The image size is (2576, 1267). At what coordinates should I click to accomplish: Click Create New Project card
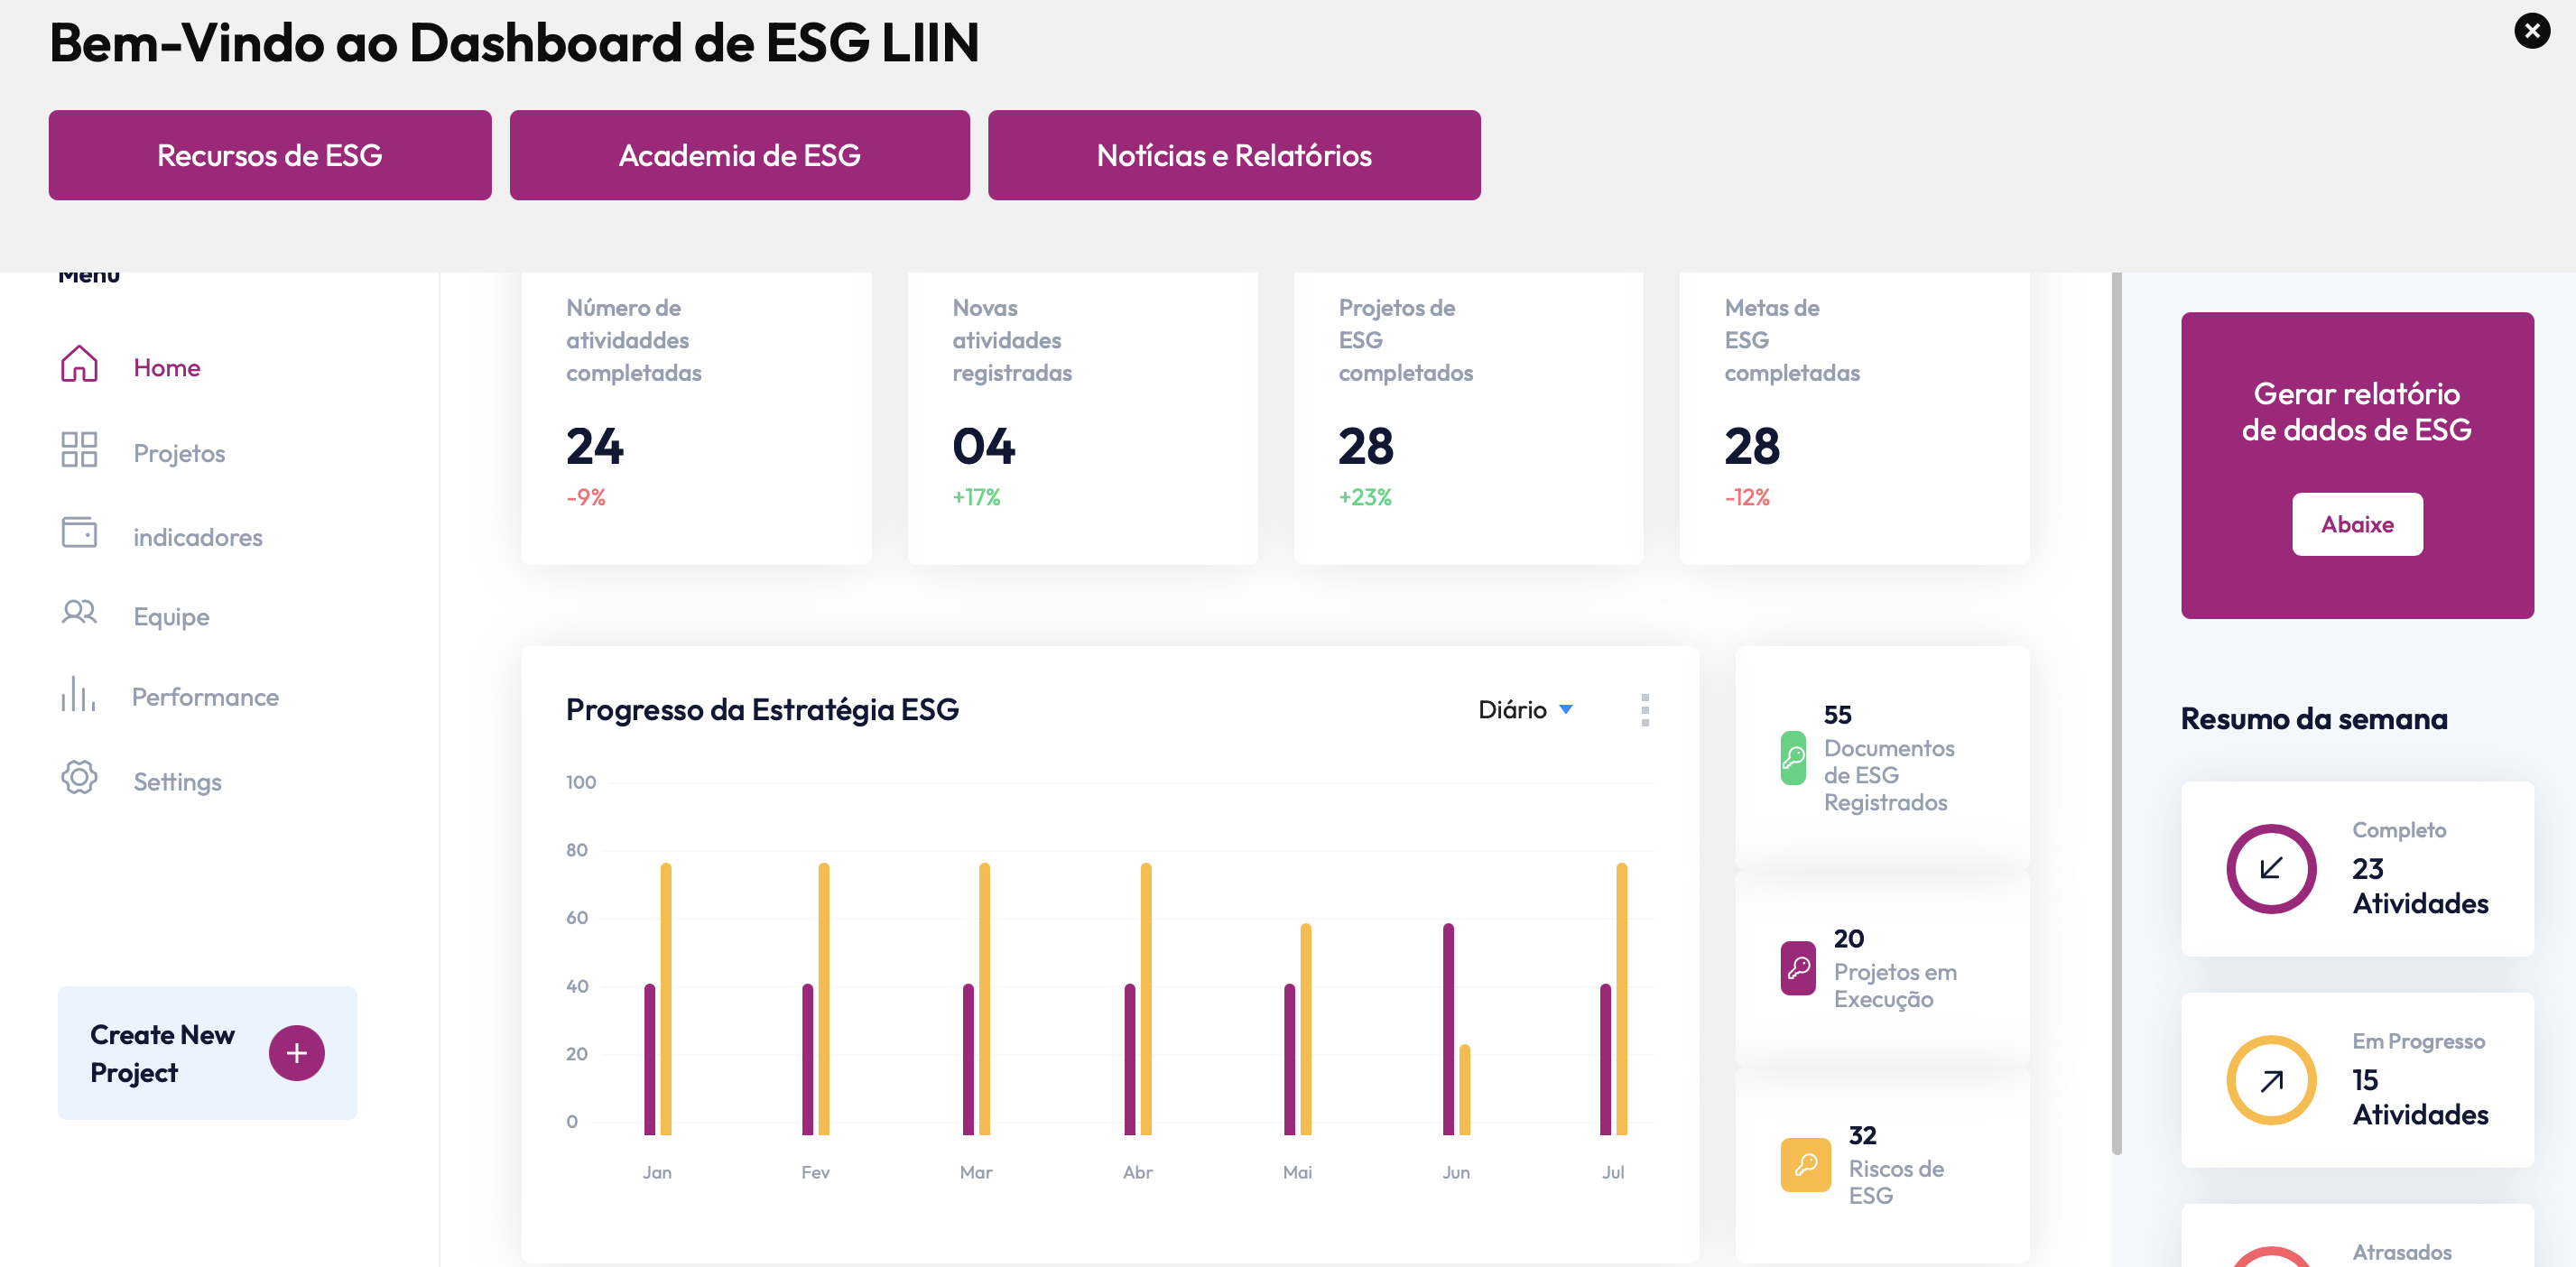pos(207,1054)
